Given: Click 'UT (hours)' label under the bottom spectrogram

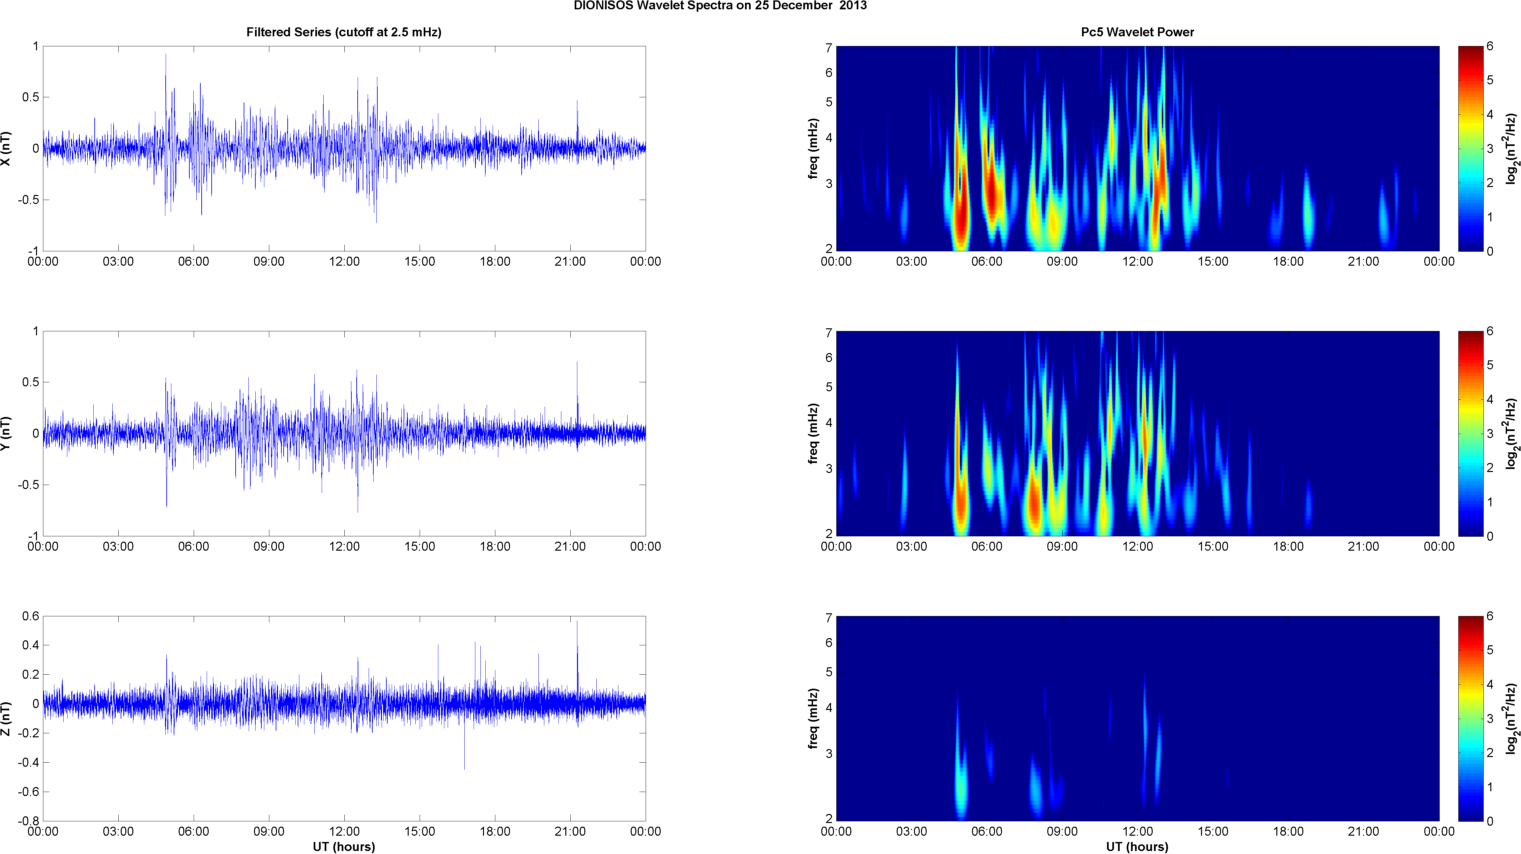Looking at the screenshot, I should tap(1137, 847).
